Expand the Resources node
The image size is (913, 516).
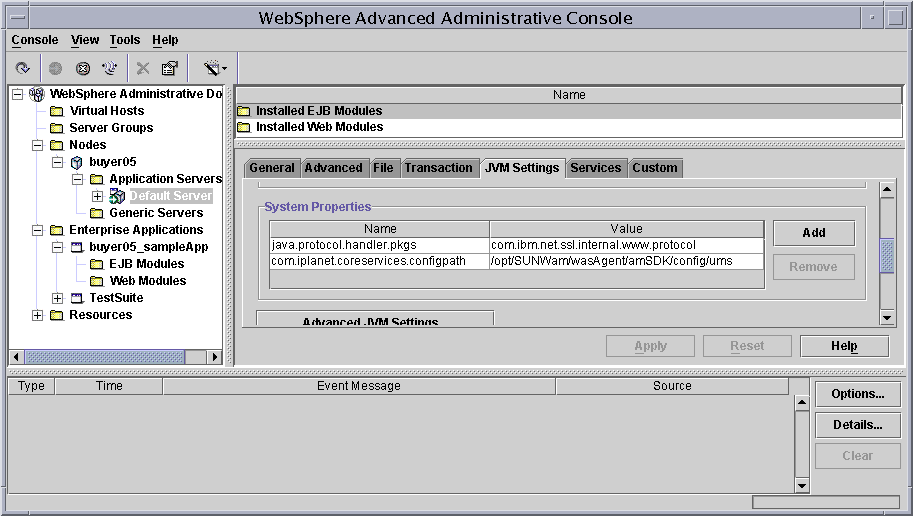pos(37,315)
